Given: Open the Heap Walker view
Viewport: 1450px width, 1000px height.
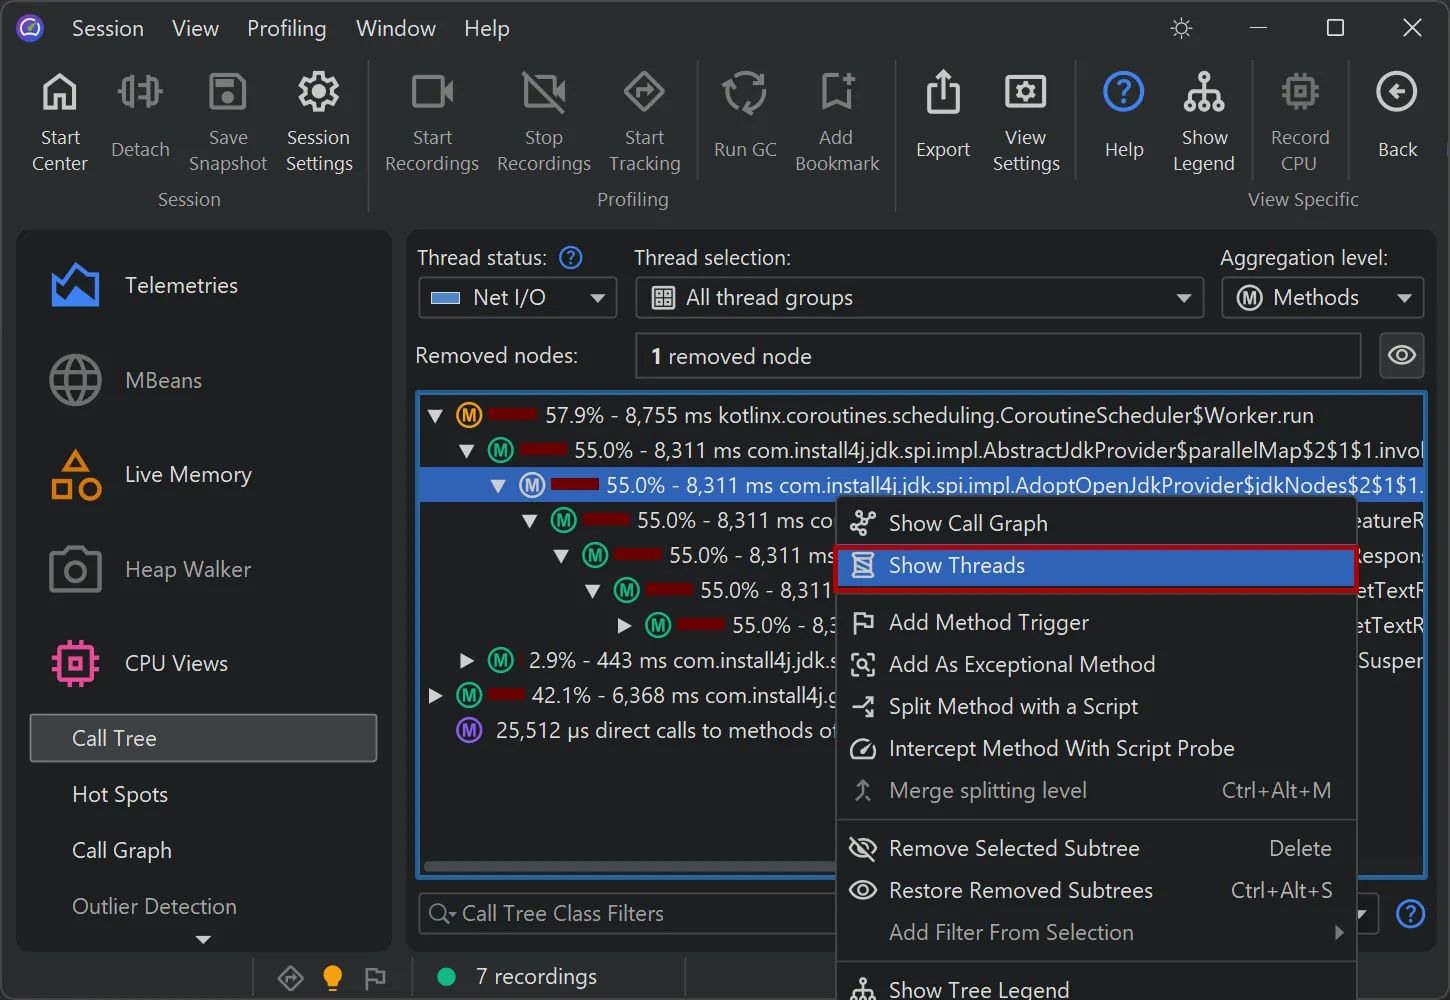Looking at the screenshot, I should 187,569.
